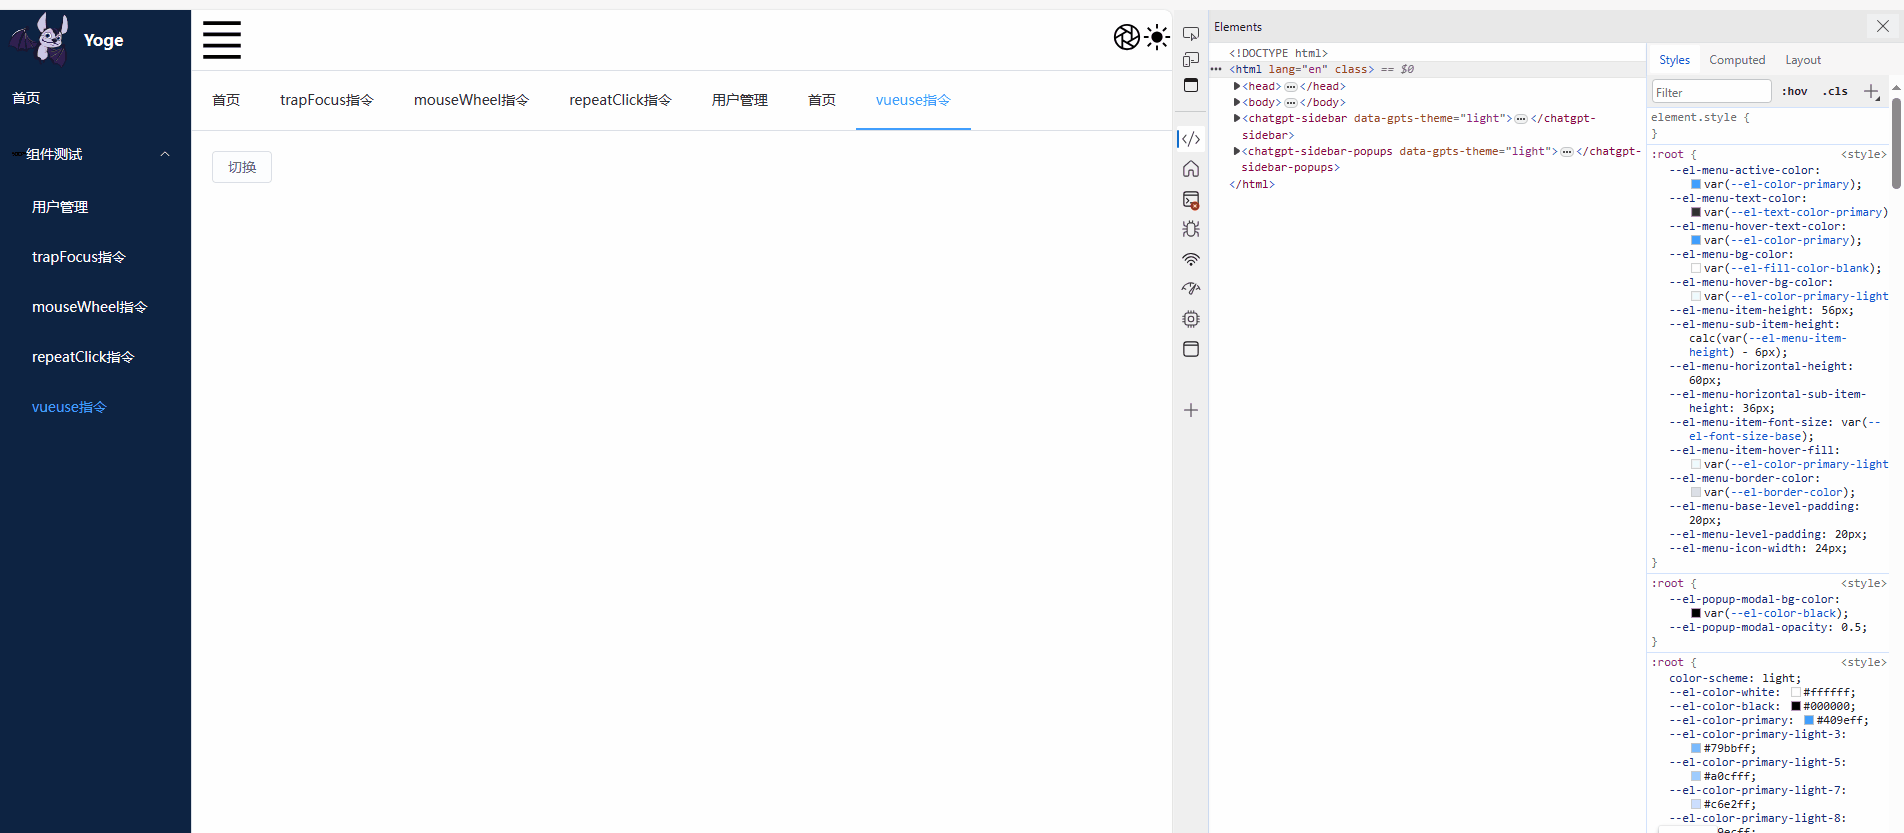This screenshot has width=1904, height=833.
Task: Click the 切换 button
Action: click(242, 167)
